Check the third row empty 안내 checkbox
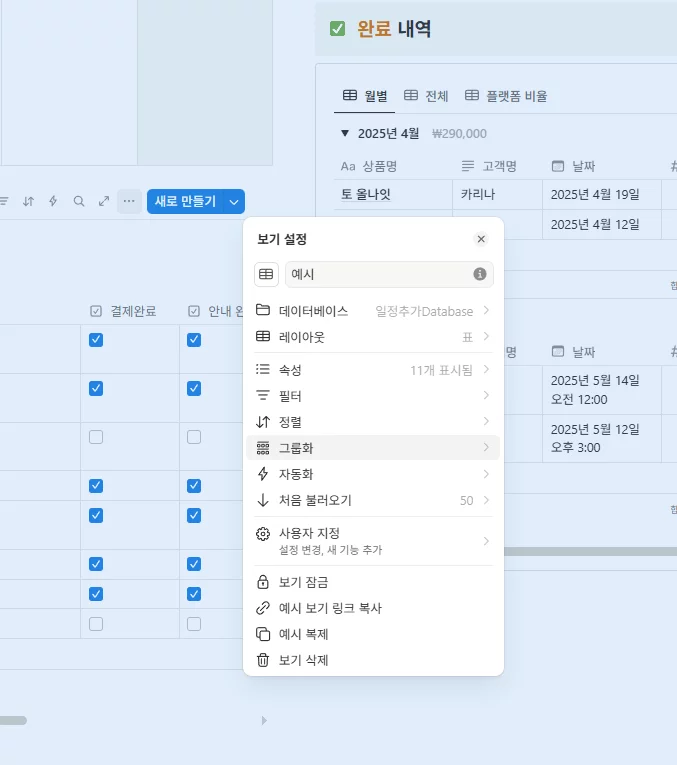The image size is (677, 765). [x=194, y=437]
